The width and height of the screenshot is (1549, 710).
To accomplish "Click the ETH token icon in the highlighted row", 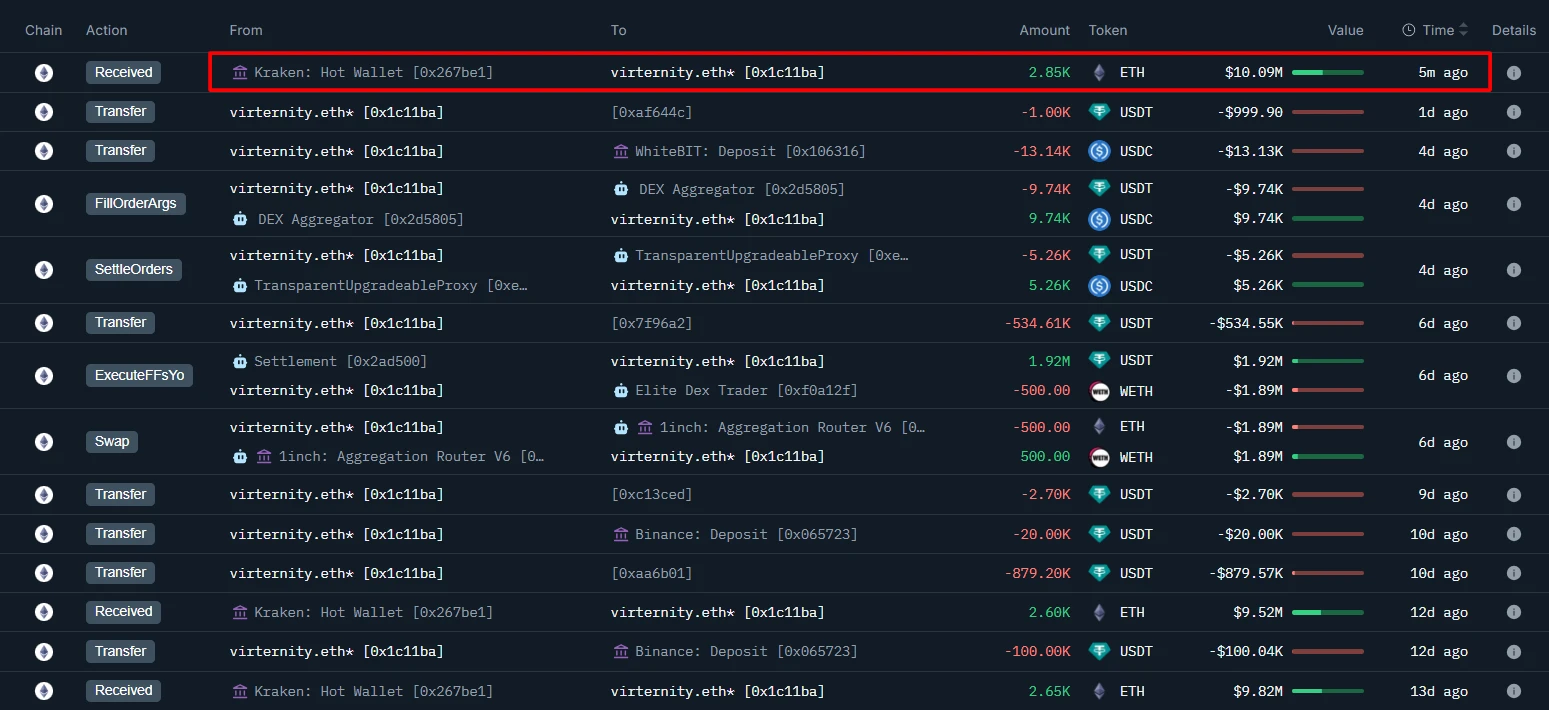I will pyautogui.click(x=1098, y=72).
